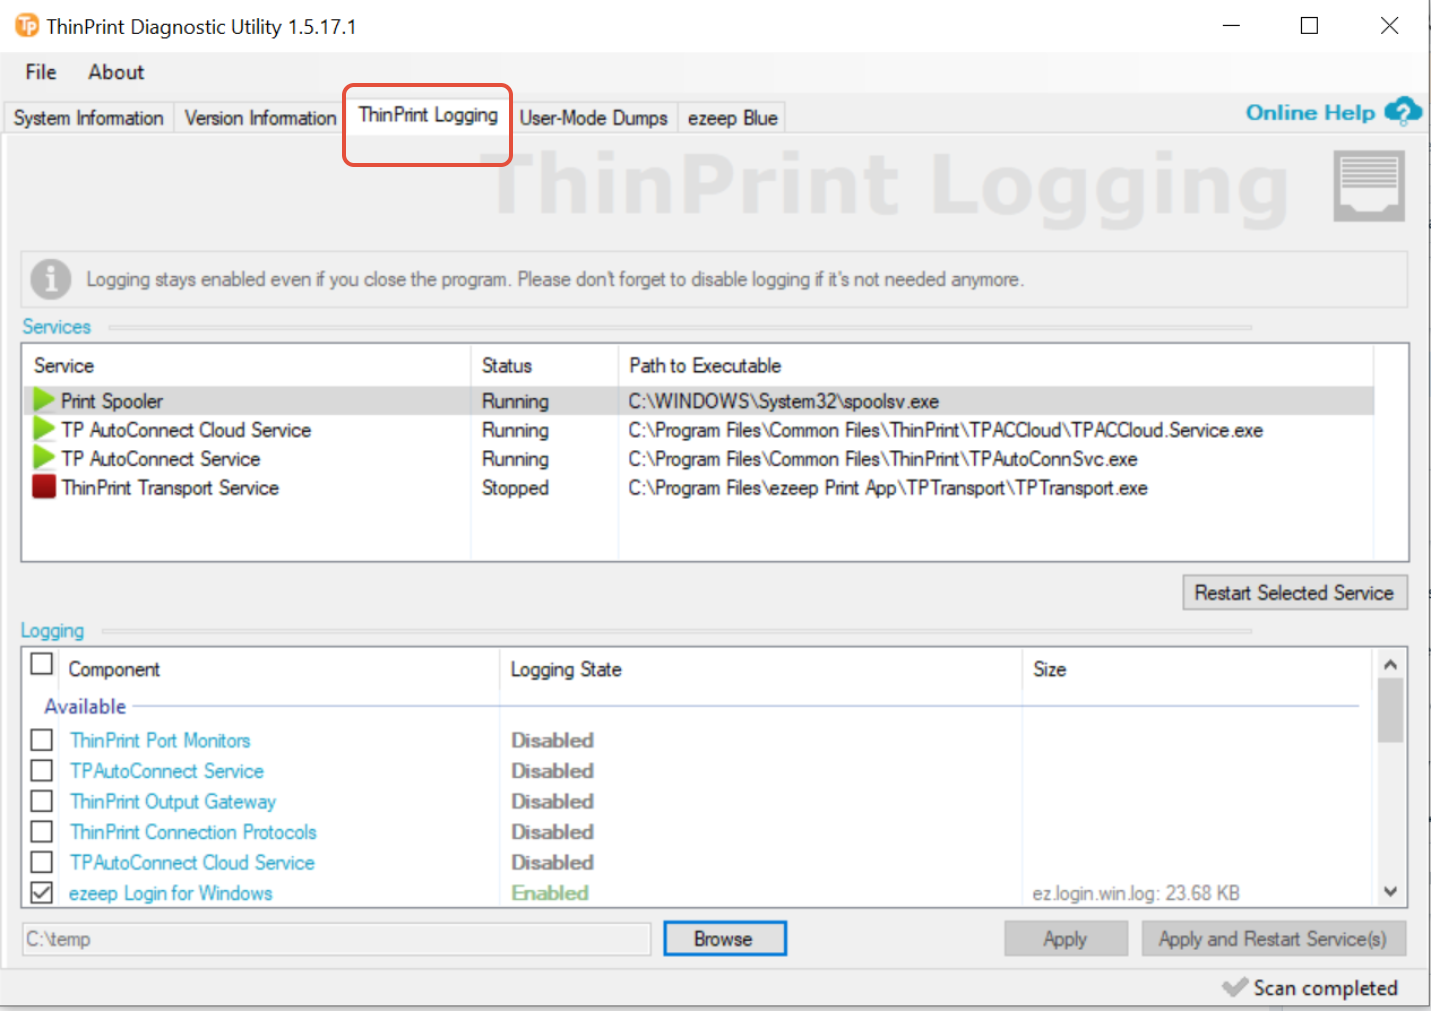
Task: Enable ThinPrint Port Monitors logging checkbox
Action: [42, 740]
